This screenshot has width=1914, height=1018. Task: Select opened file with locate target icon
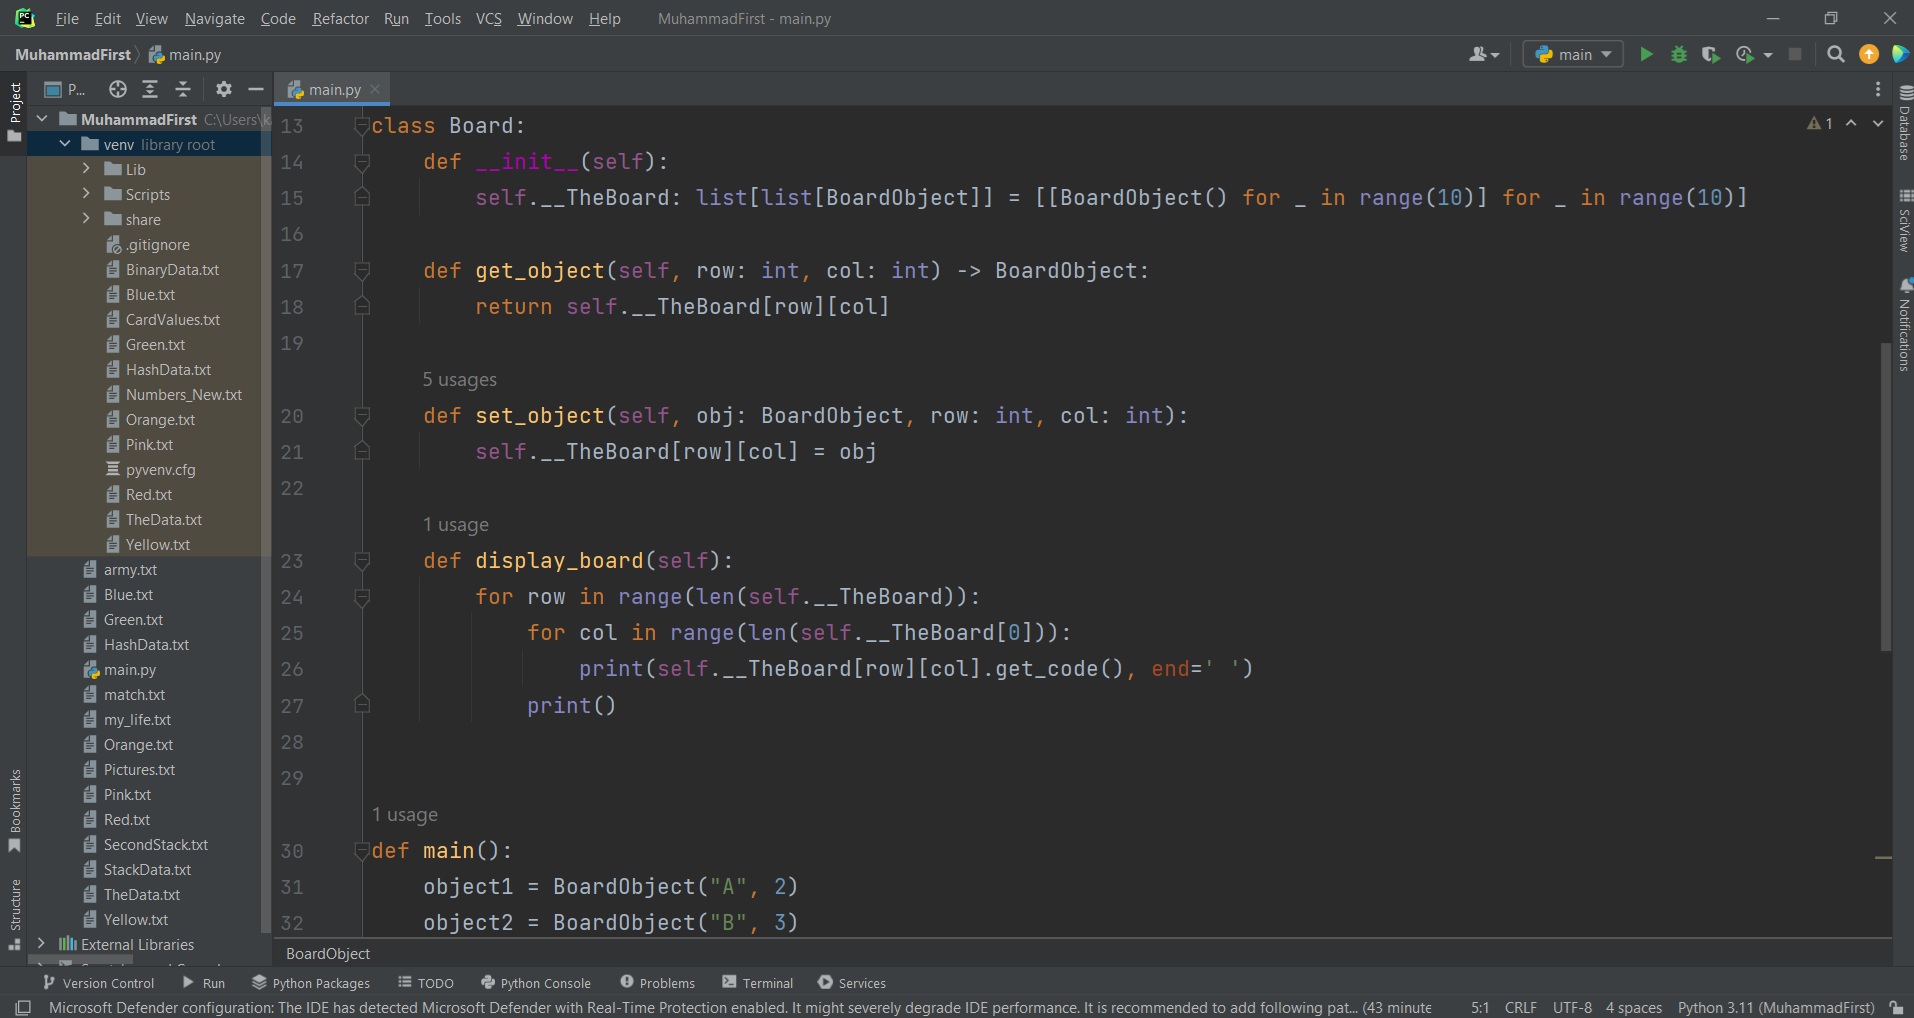pyautogui.click(x=118, y=89)
